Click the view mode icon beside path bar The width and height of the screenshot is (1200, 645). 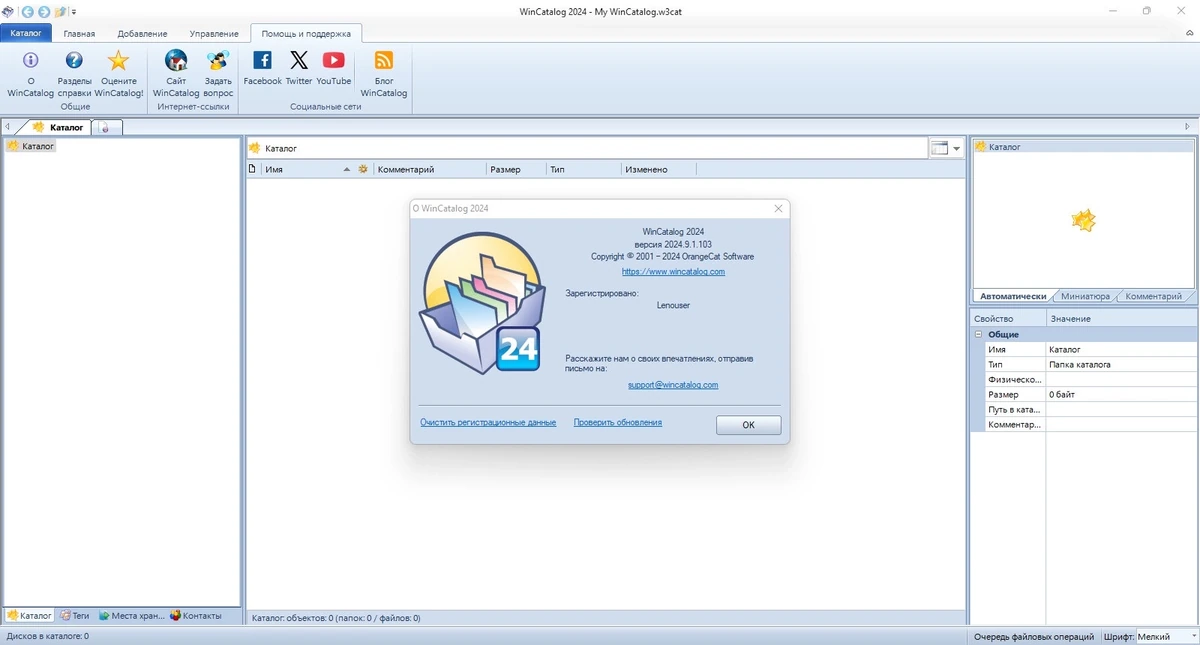coord(939,148)
